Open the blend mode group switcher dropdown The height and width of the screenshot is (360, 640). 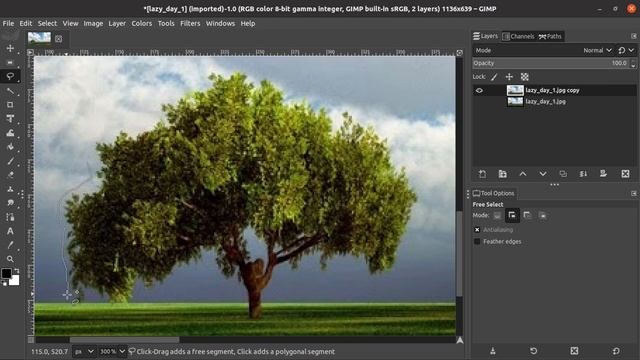[x=626, y=50]
